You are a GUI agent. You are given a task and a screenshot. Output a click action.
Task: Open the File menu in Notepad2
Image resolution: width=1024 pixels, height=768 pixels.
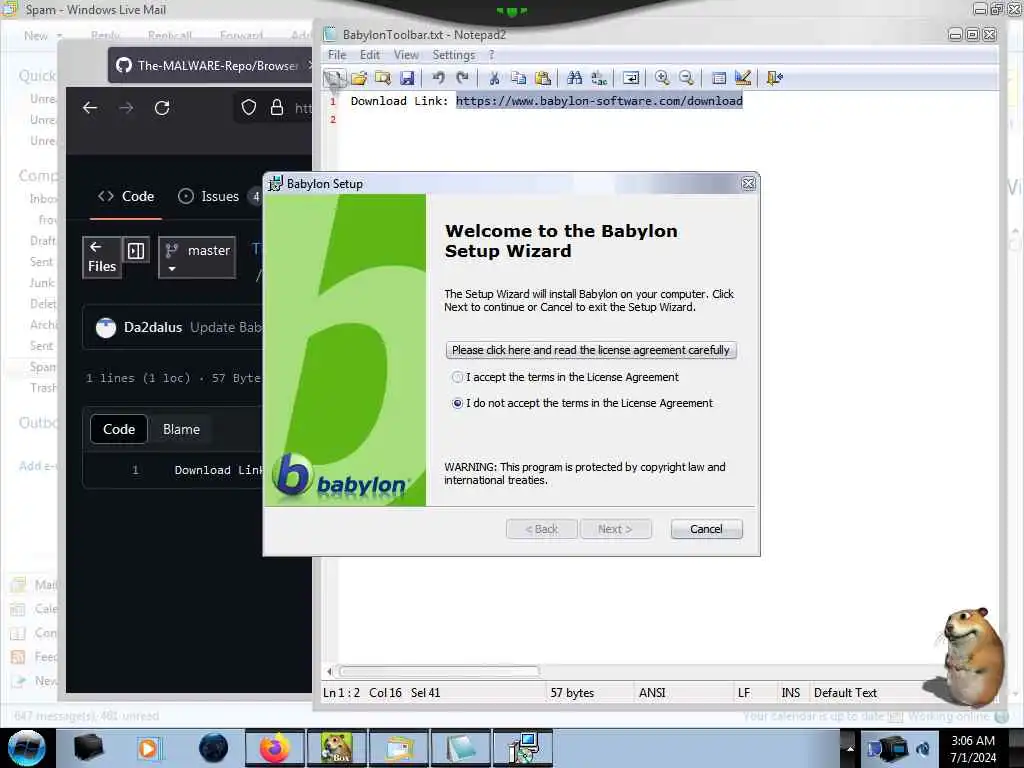tap(337, 55)
